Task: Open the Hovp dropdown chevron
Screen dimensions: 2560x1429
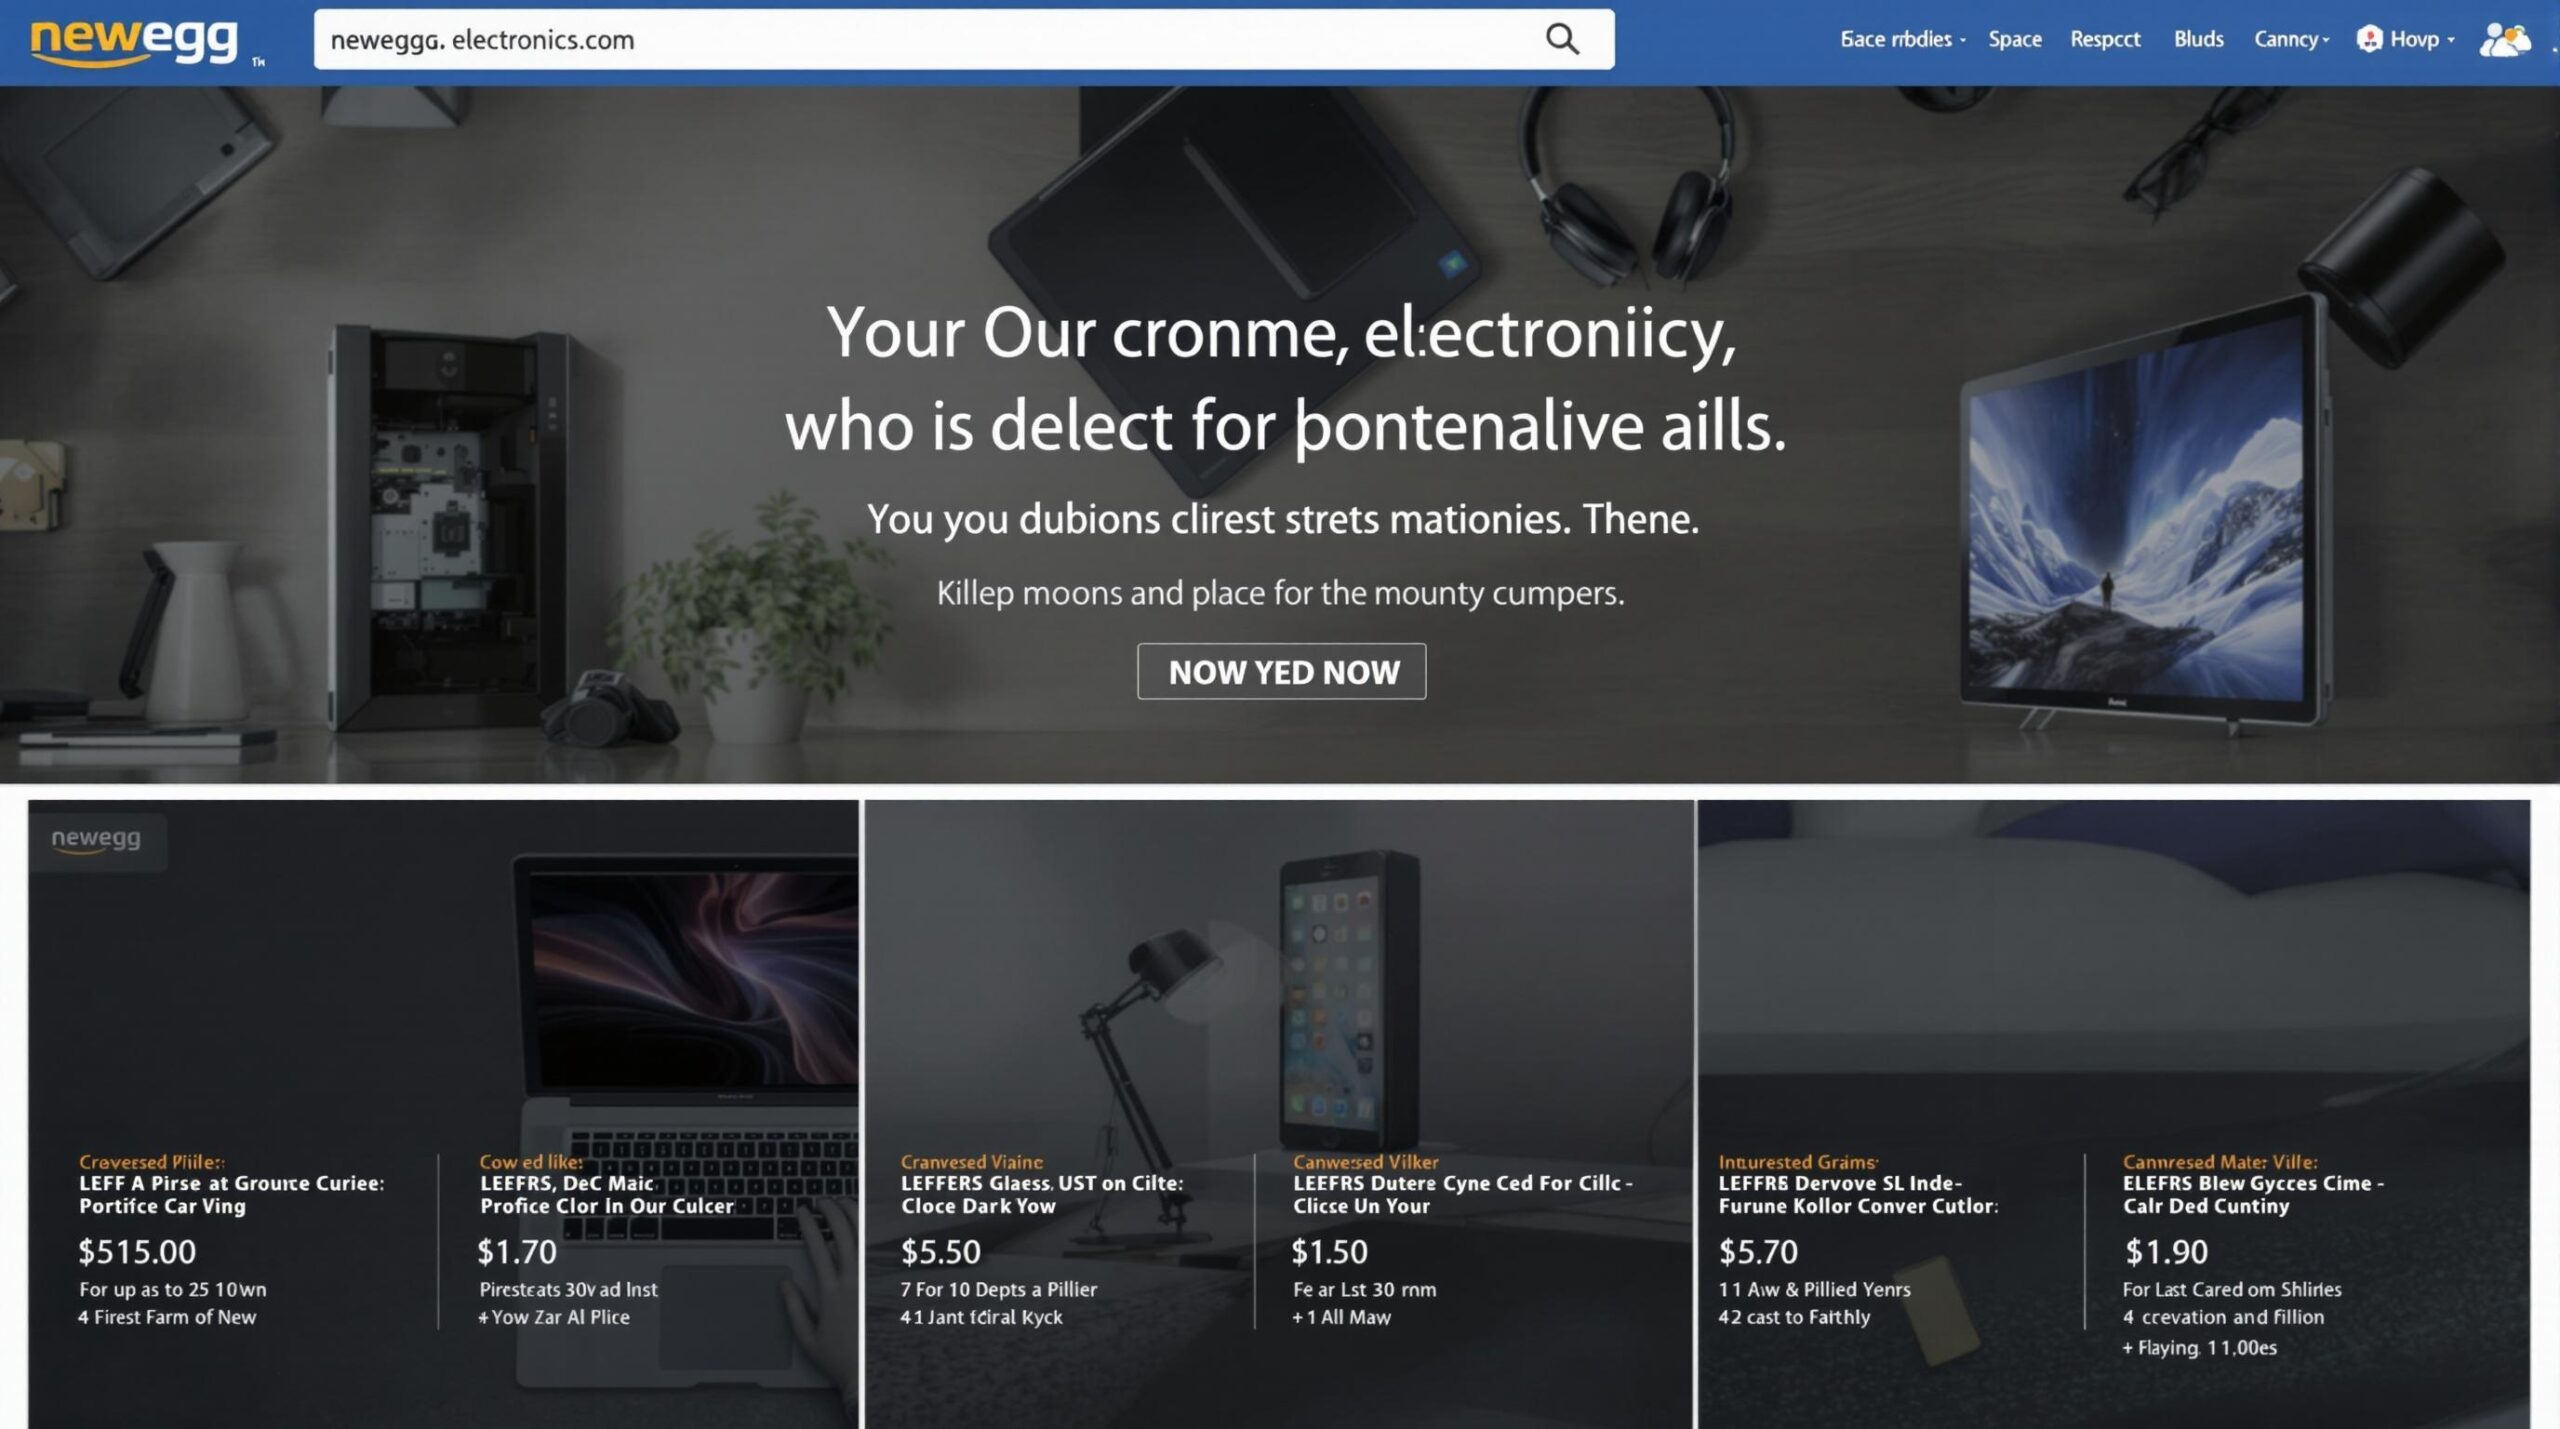Action: (2451, 40)
